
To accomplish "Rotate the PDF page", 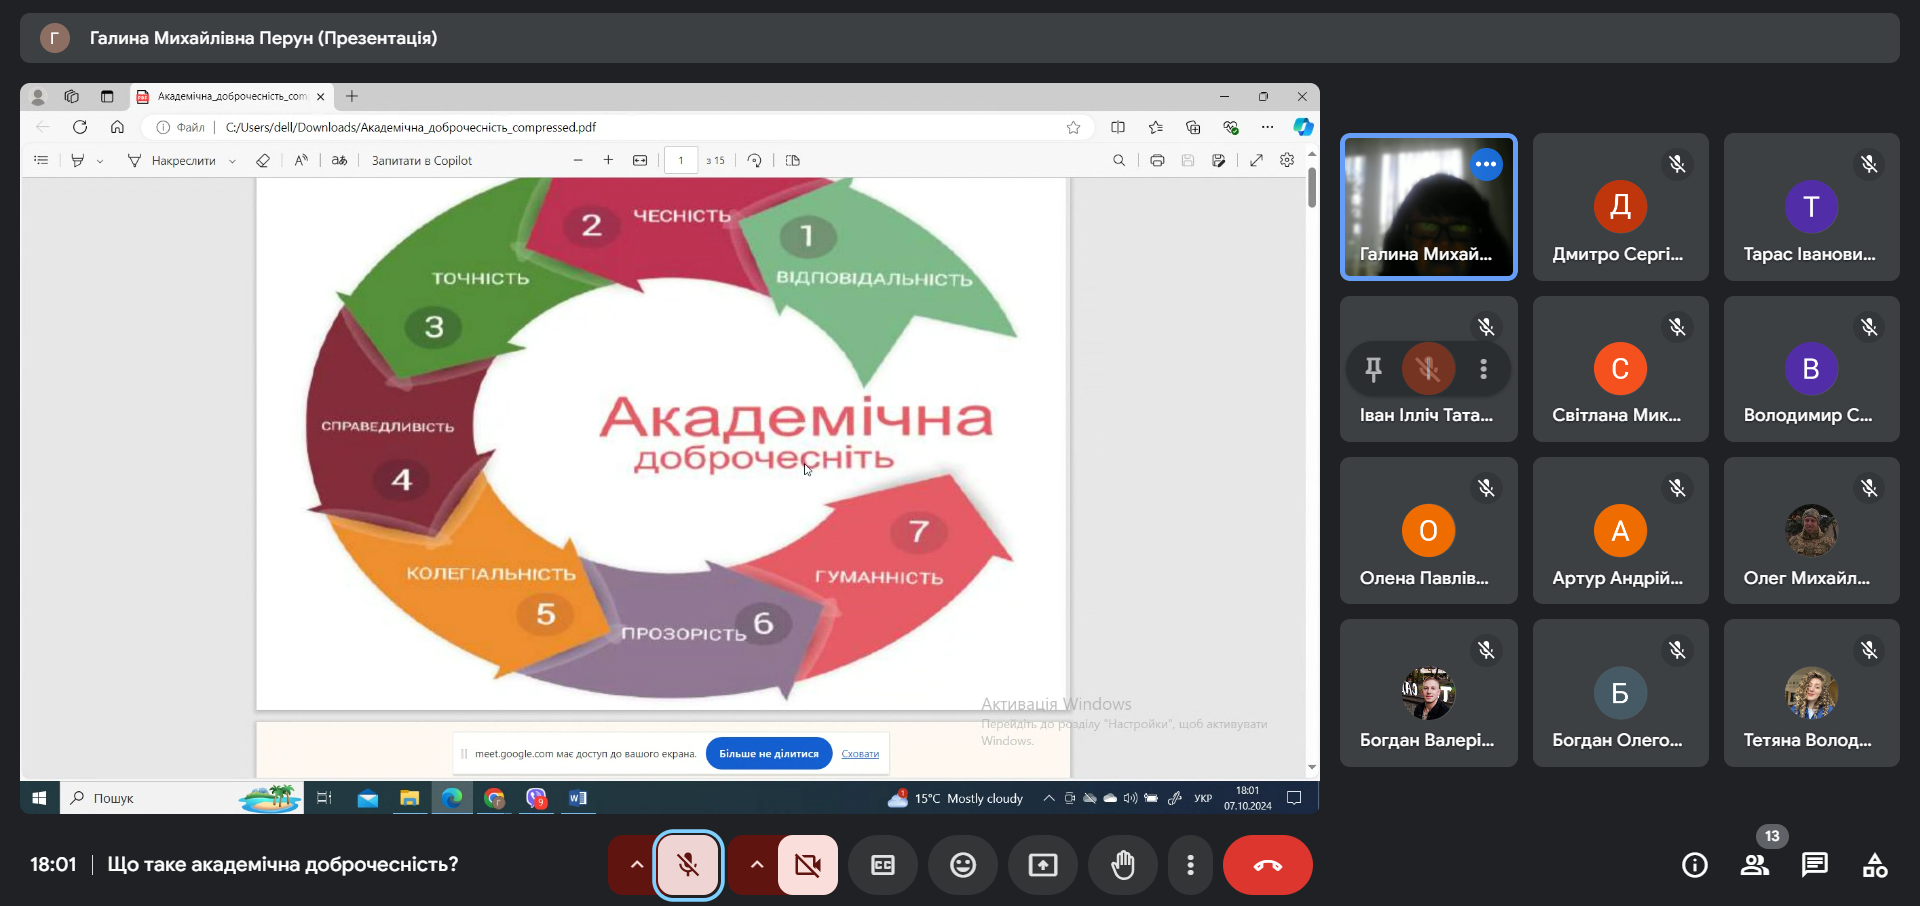I will (755, 160).
